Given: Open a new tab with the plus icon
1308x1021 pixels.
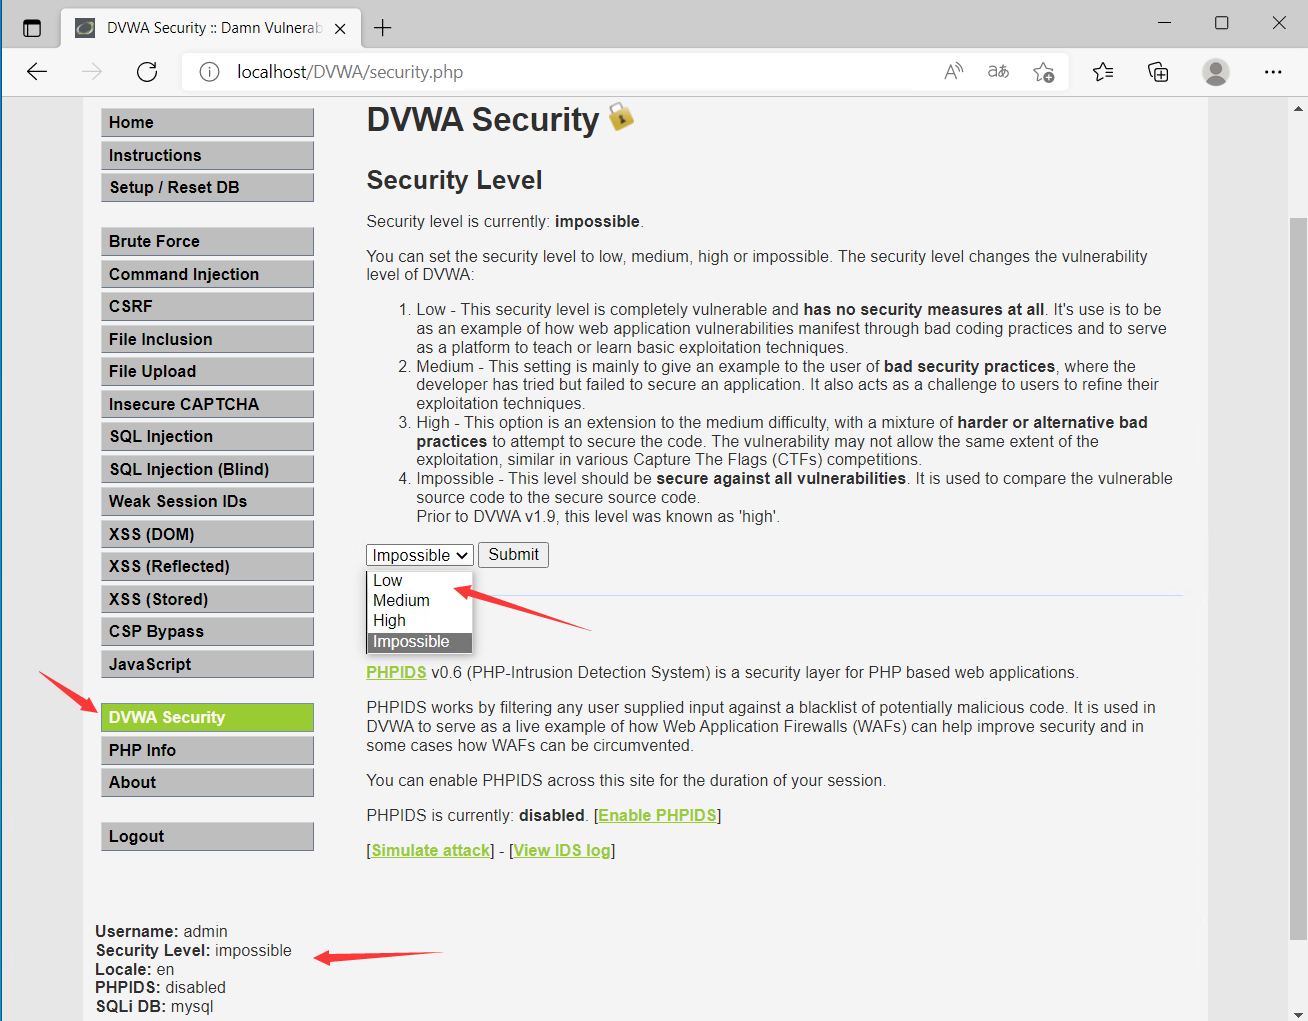Looking at the screenshot, I should point(382,28).
